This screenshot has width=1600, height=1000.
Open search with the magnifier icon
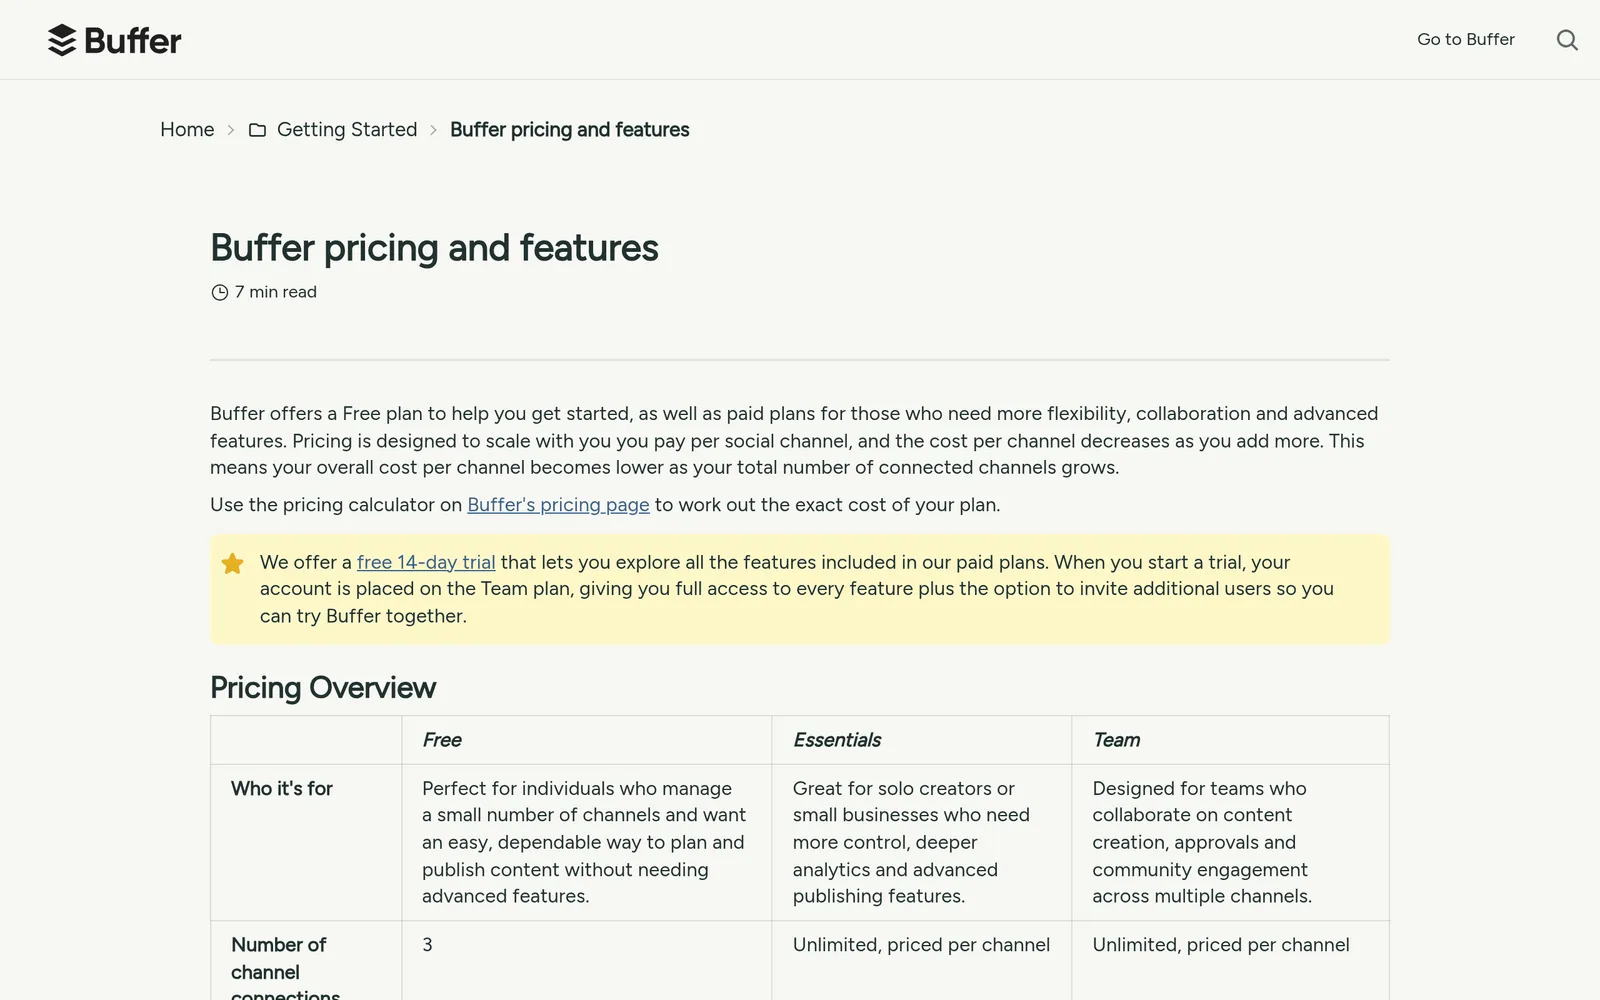[x=1567, y=40]
